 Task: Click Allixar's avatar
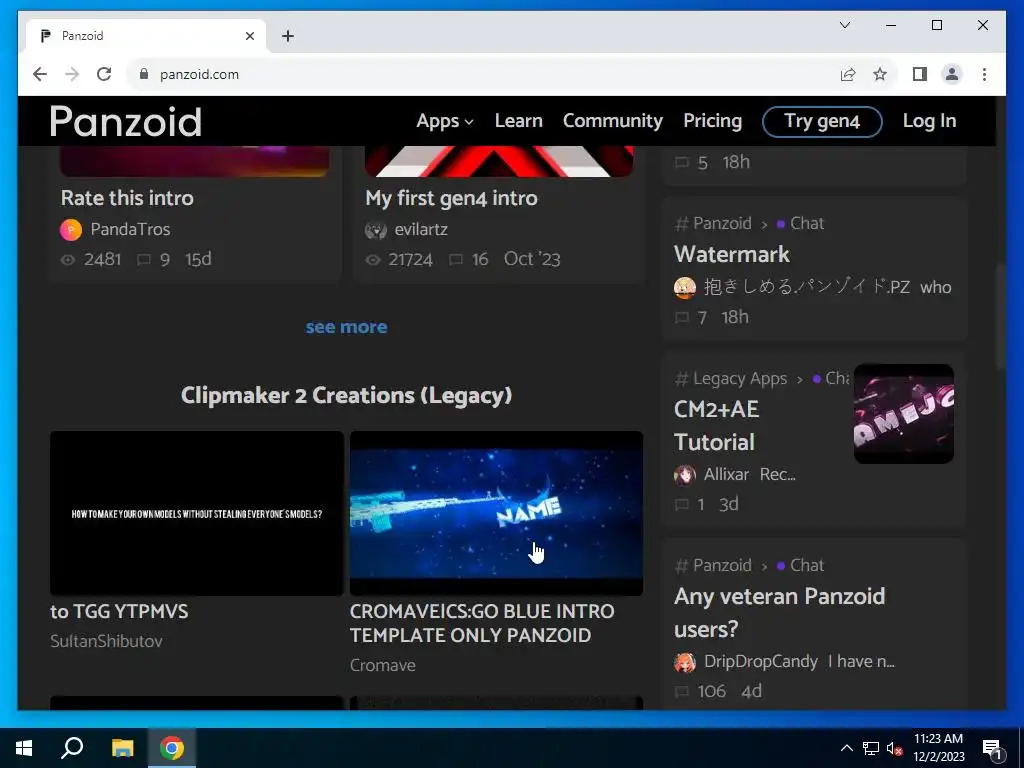(684, 475)
